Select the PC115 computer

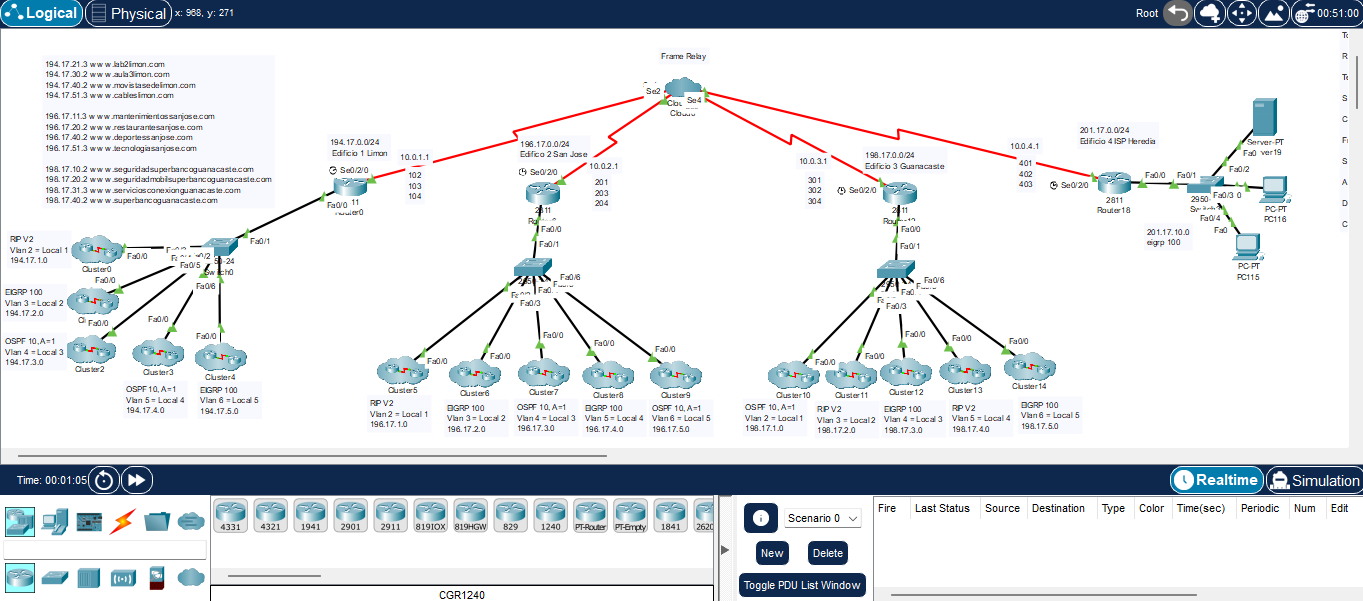click(1247, 245)
